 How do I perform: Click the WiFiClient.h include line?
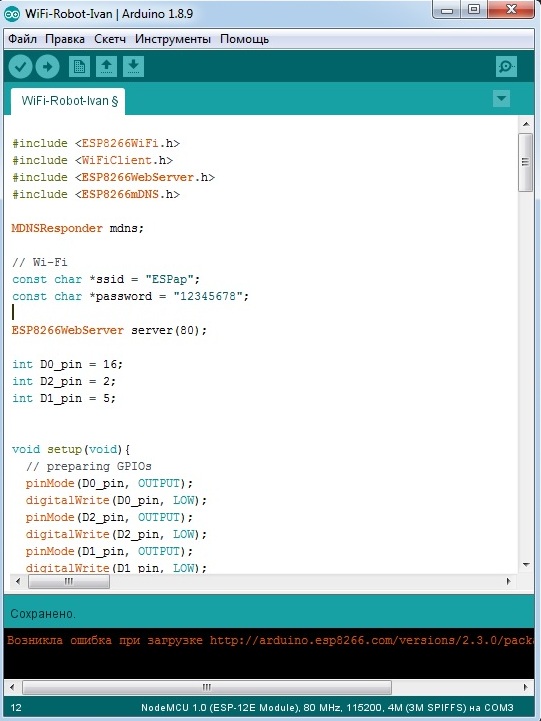[x=92, y=160]
